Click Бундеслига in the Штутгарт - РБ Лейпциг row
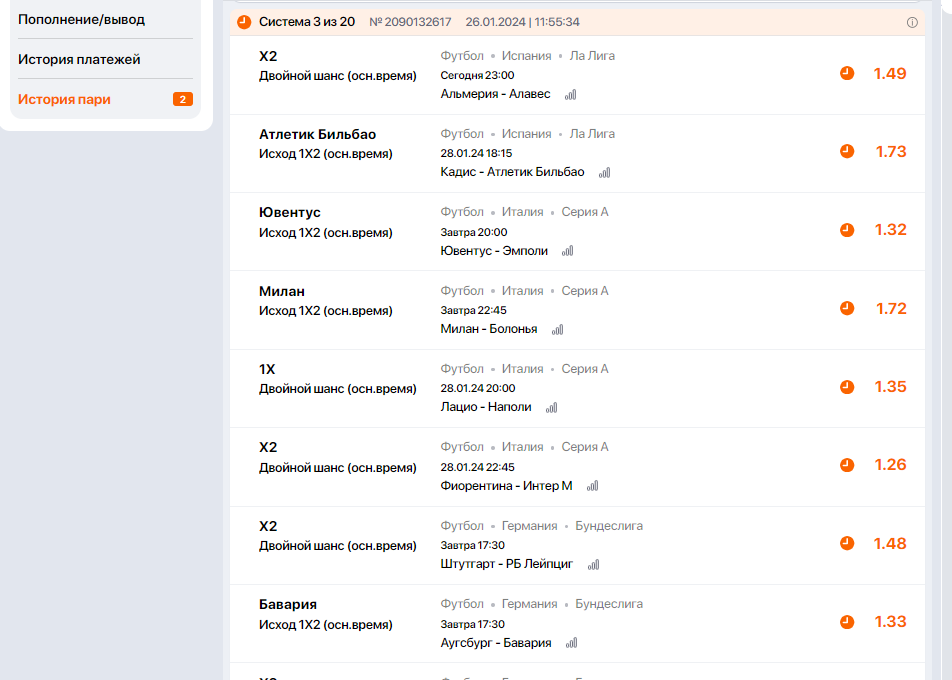Screen dimensions: 952x680 [609, 526]
